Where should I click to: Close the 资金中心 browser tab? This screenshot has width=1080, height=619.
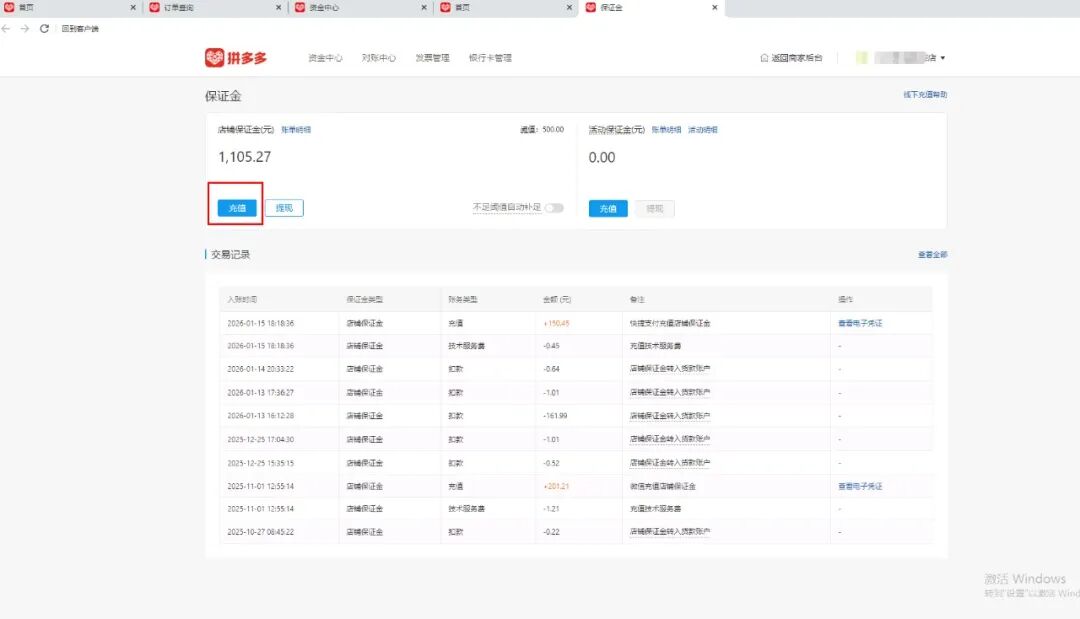coord(423,7)
